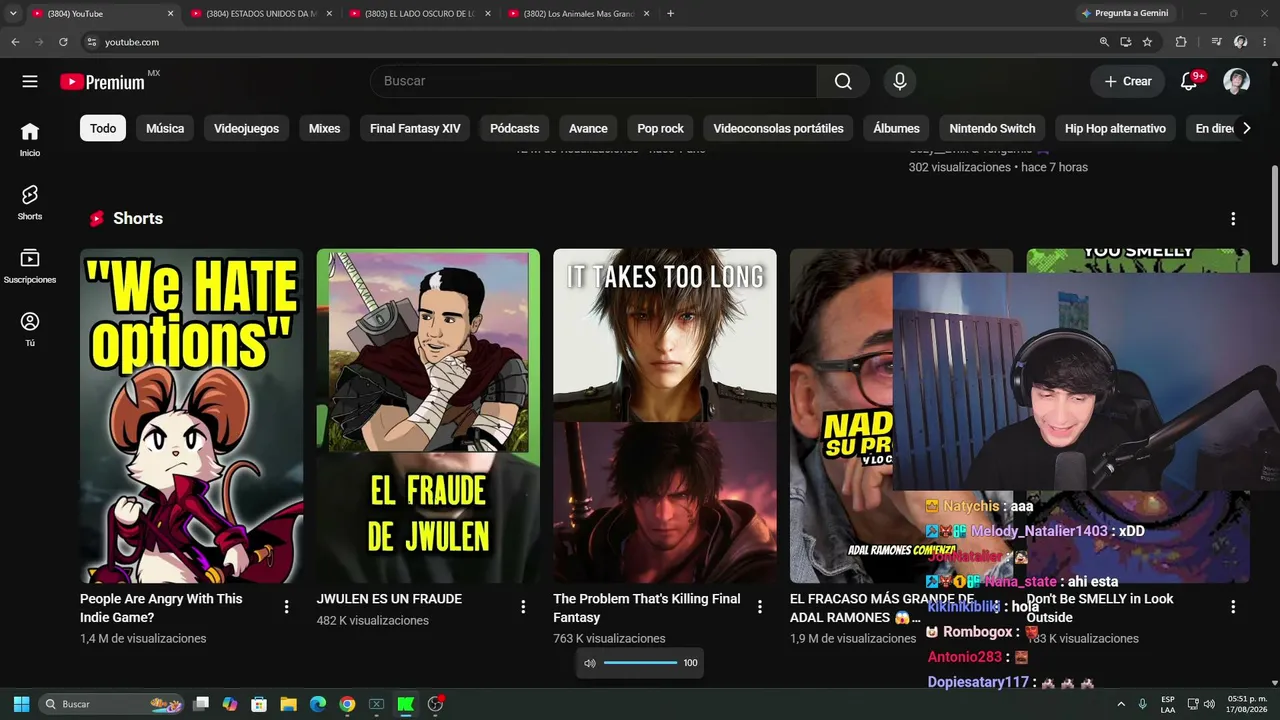Open the Tú section in the sidebar

(30, 329)
